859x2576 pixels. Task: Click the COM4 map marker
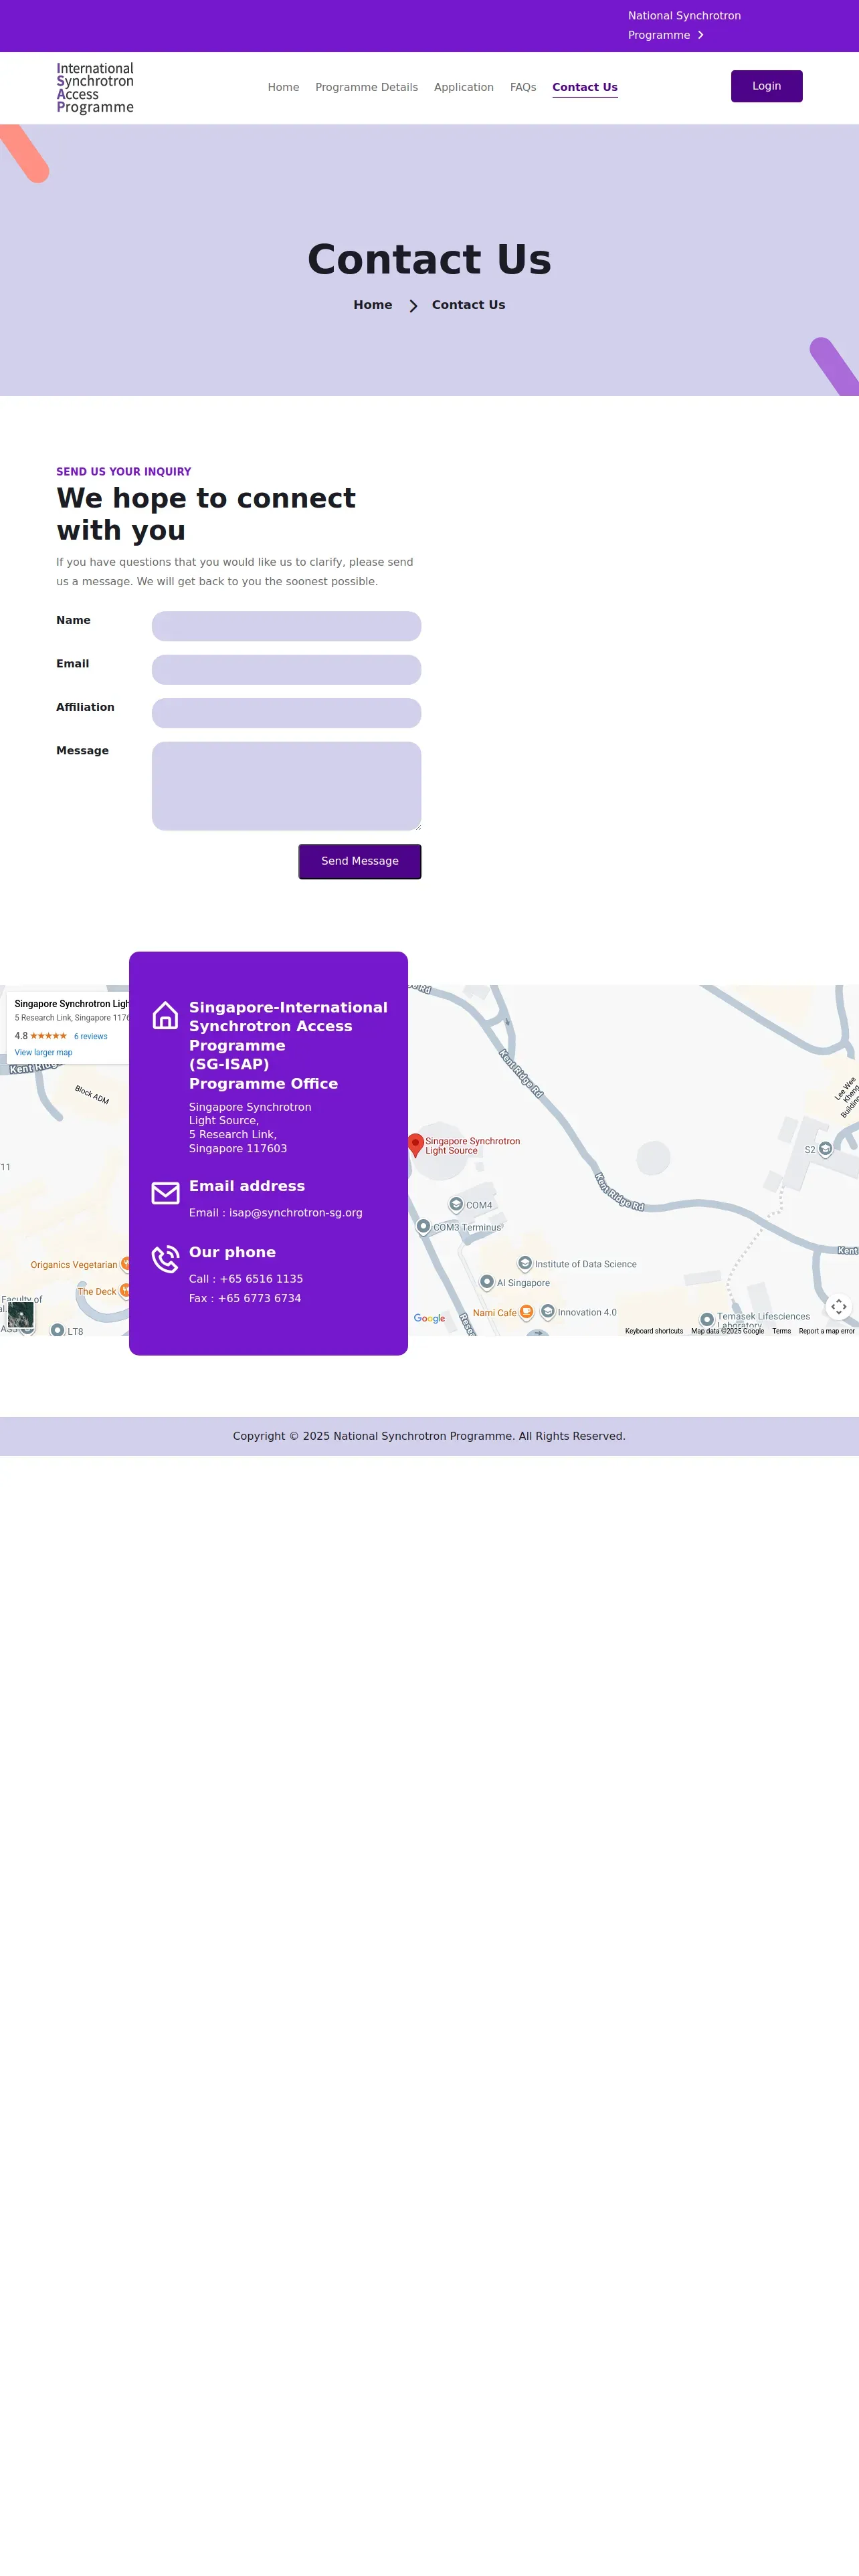456,1205
